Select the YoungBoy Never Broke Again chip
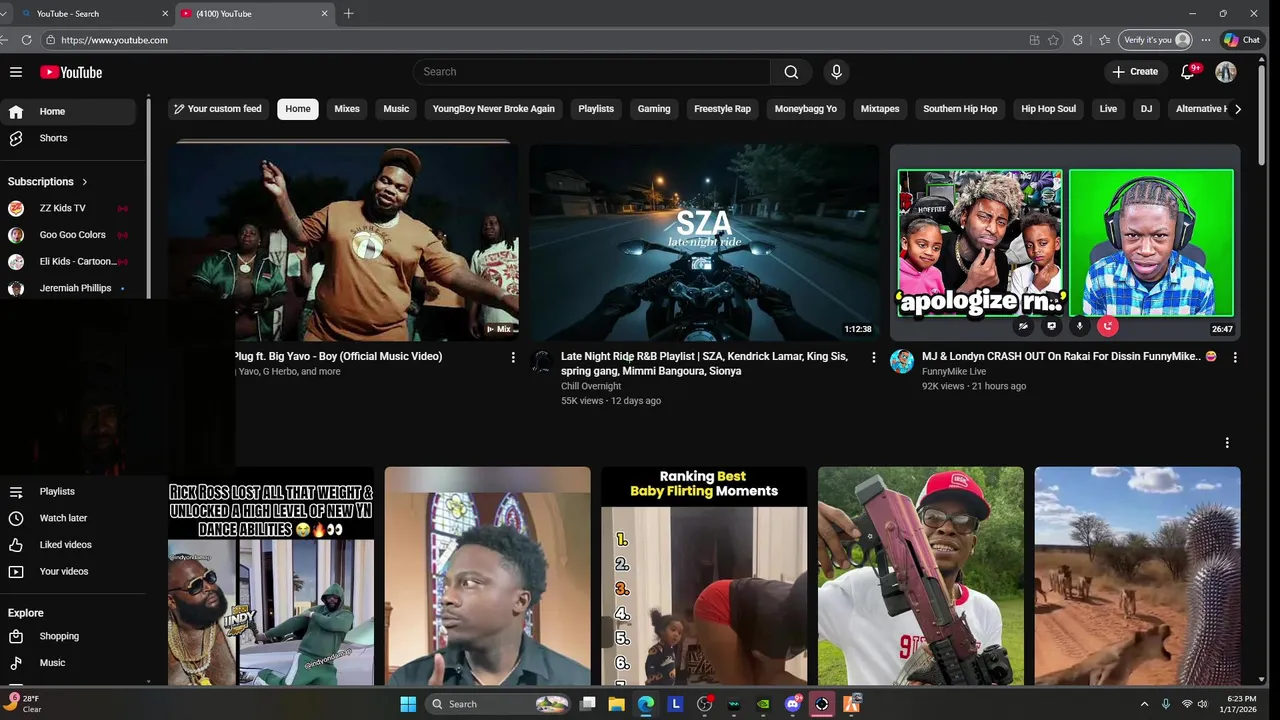 pyautogui.click(x=494, y=109)
